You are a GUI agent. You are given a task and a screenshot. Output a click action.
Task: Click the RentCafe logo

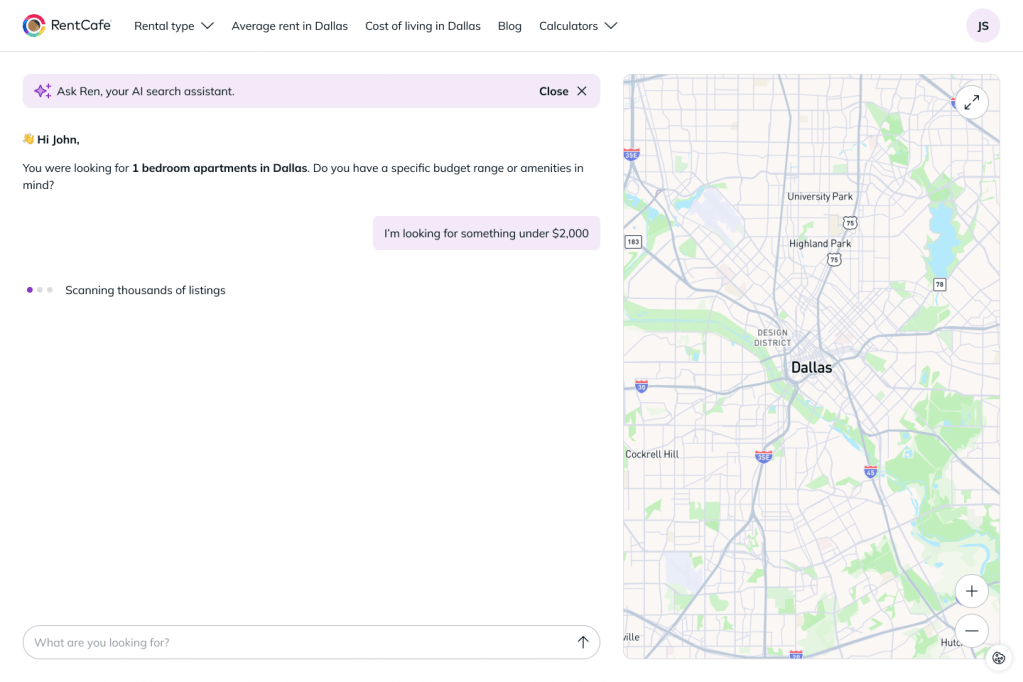[67, 25]
